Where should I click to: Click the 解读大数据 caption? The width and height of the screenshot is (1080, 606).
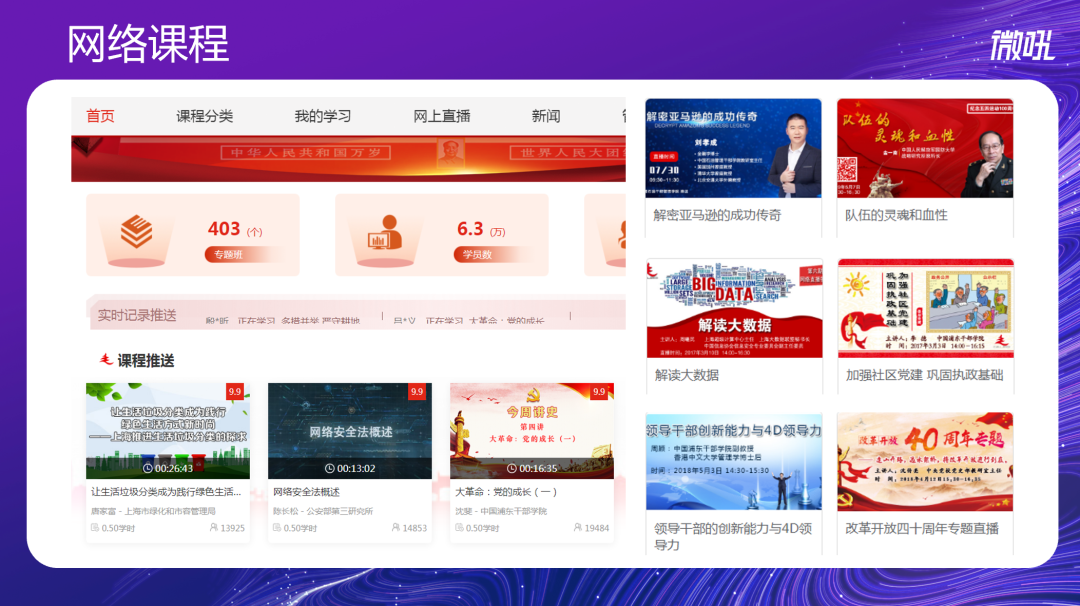click(x=687, y=375)
